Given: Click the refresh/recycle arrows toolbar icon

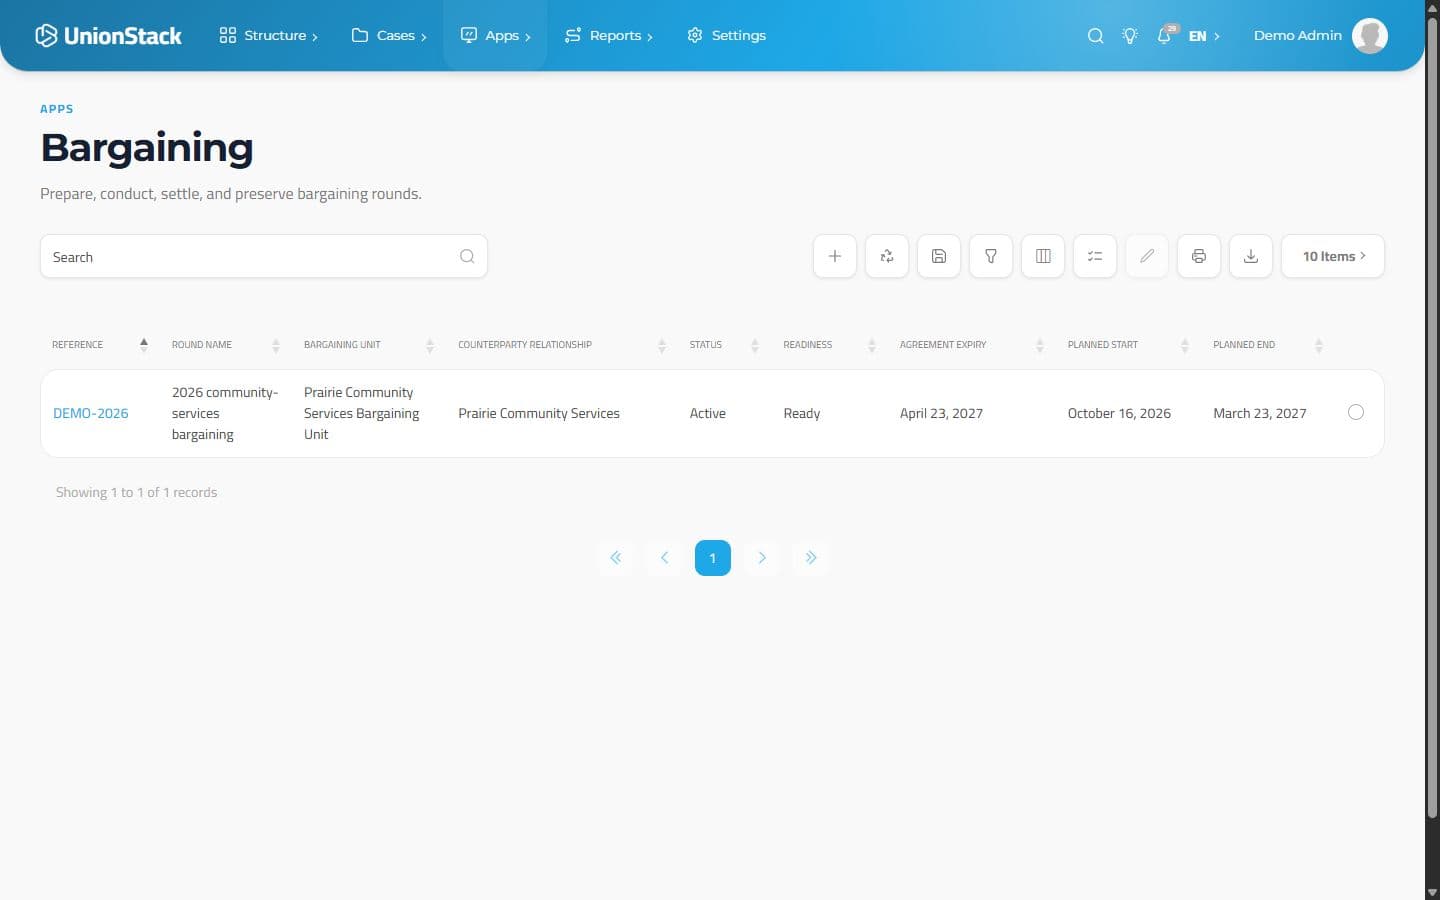Looking at the screenshot, I should [x=887, y=256].
